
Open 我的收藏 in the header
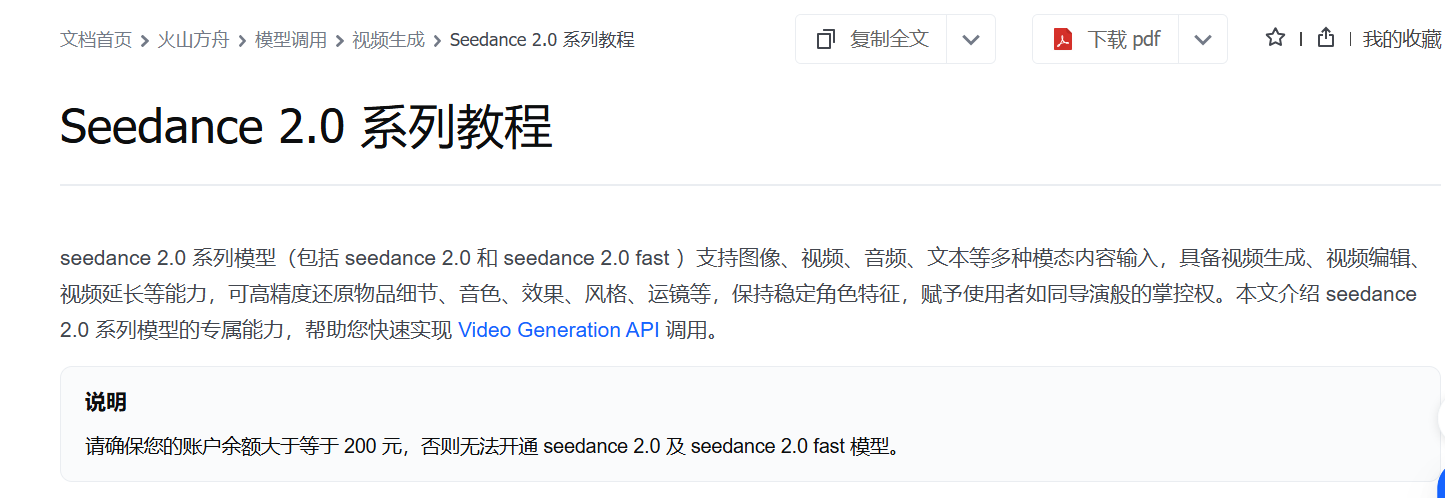click(x=1402, y=39)
